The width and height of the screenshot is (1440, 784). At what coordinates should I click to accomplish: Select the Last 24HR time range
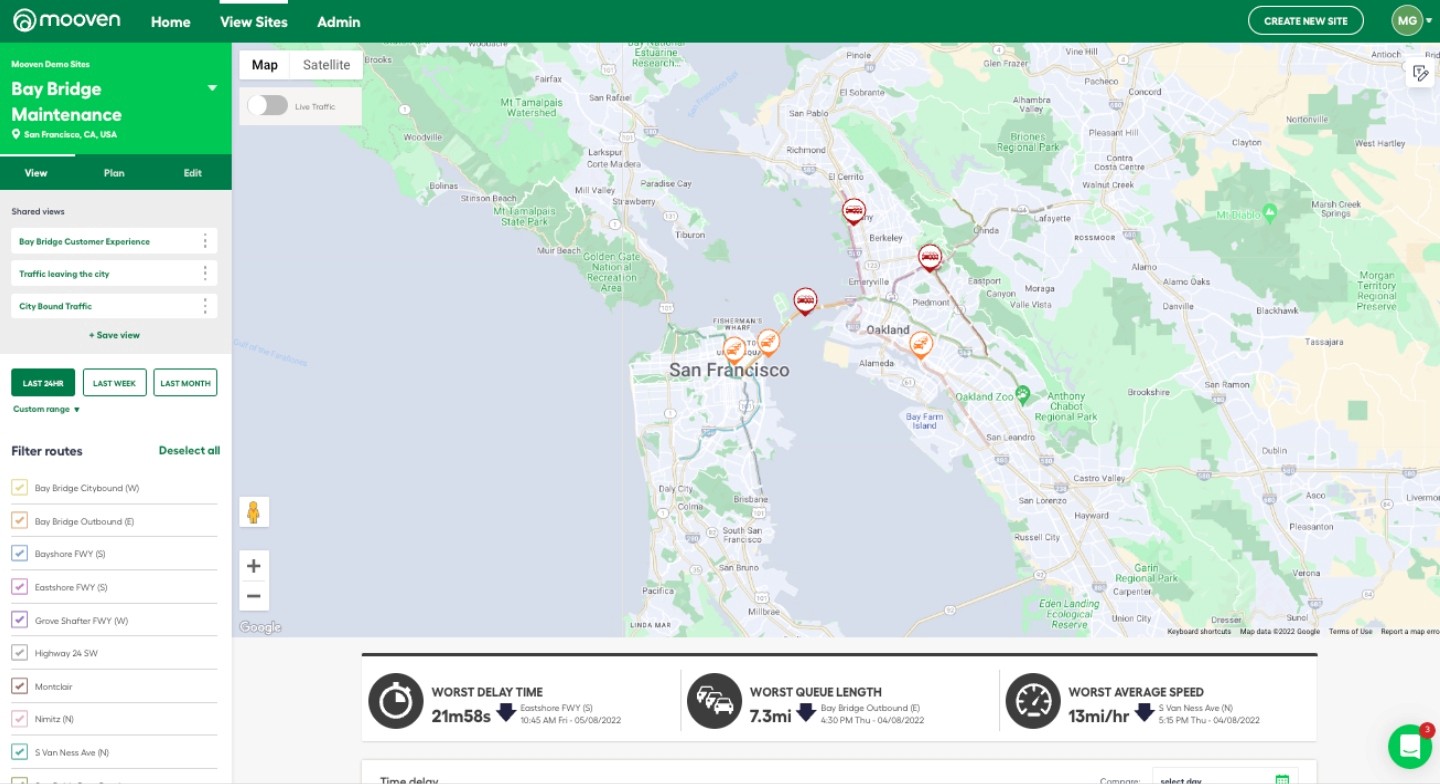43,383
